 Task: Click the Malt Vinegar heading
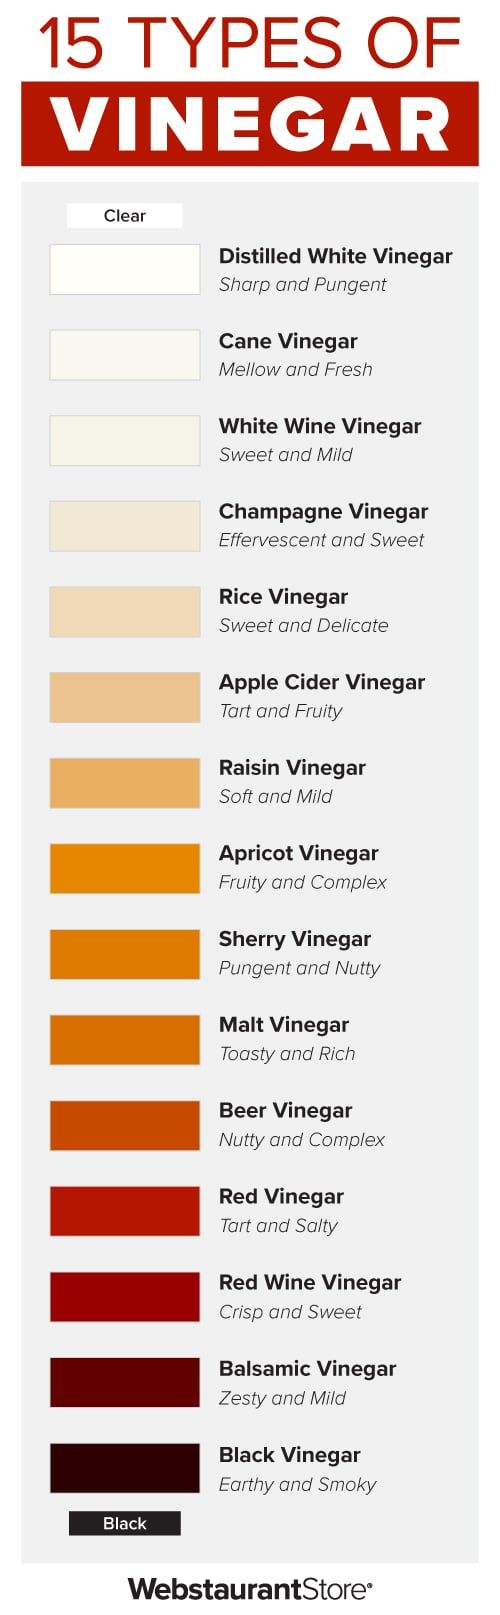(x=284, y=1025)
